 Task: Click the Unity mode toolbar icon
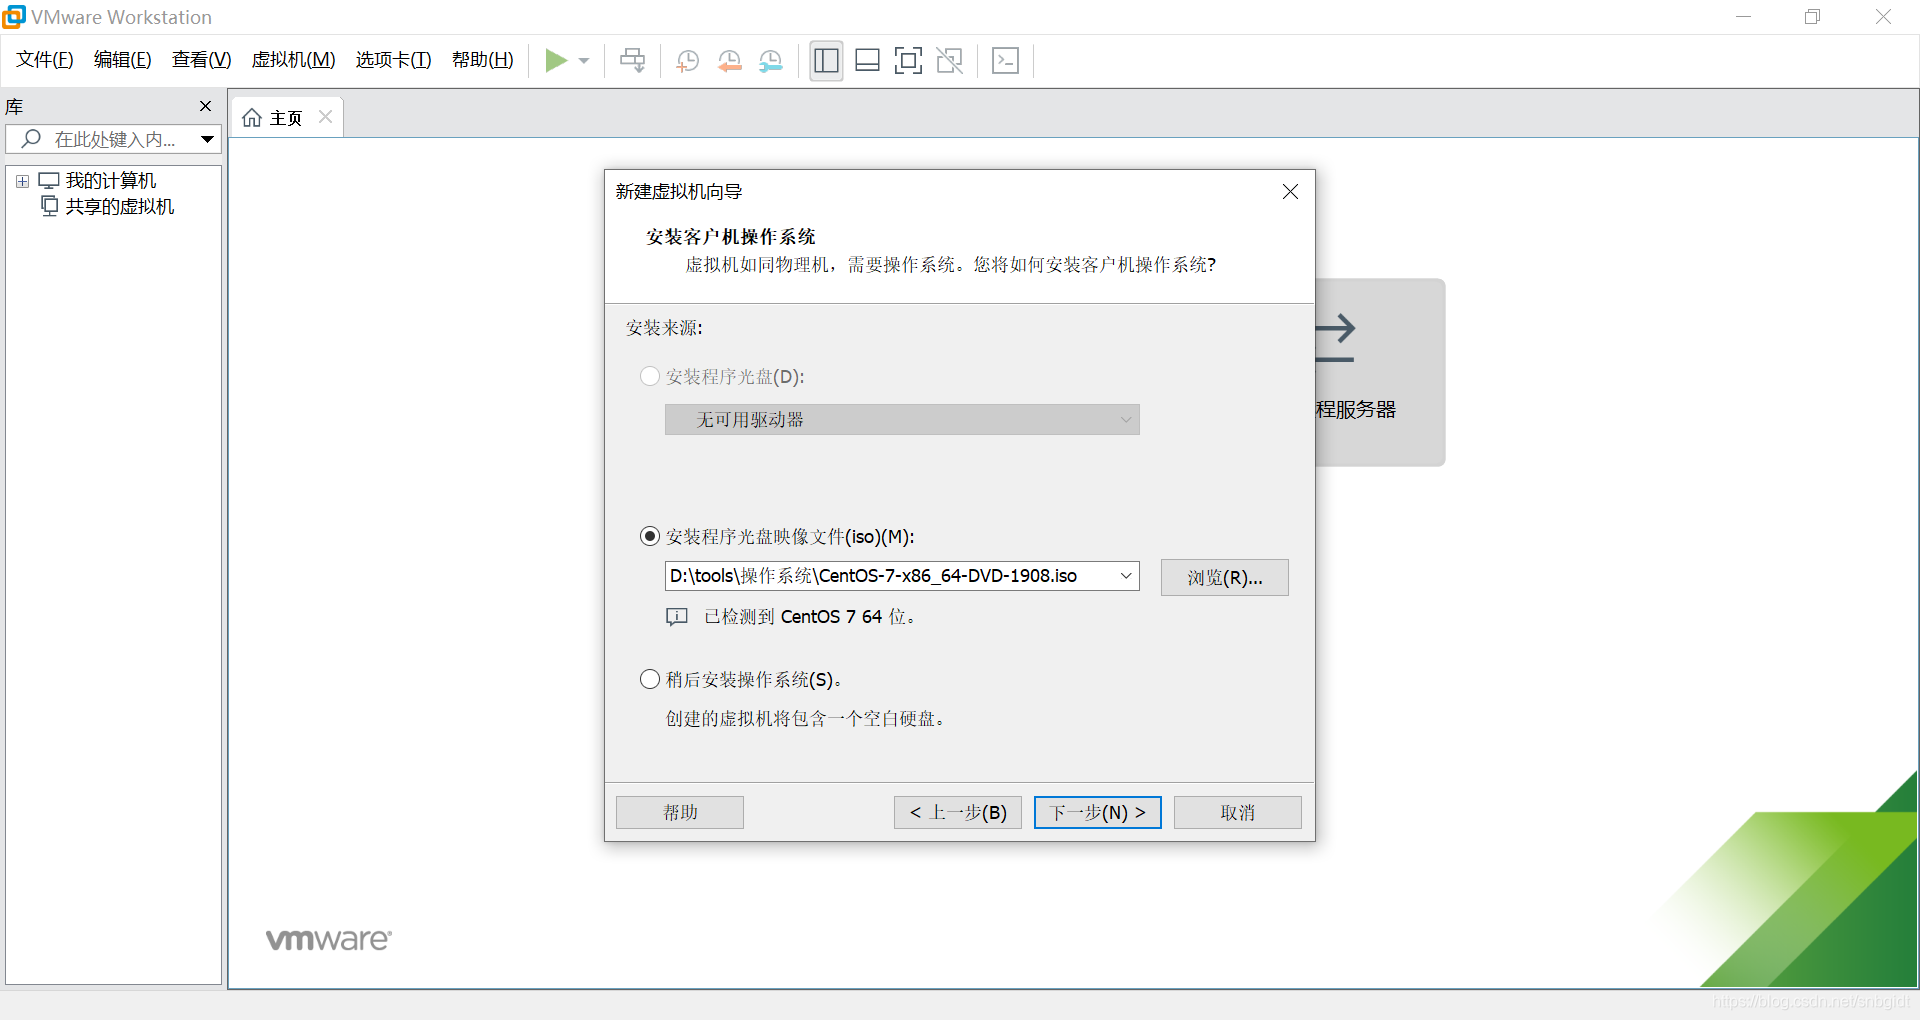pos(949,61)
